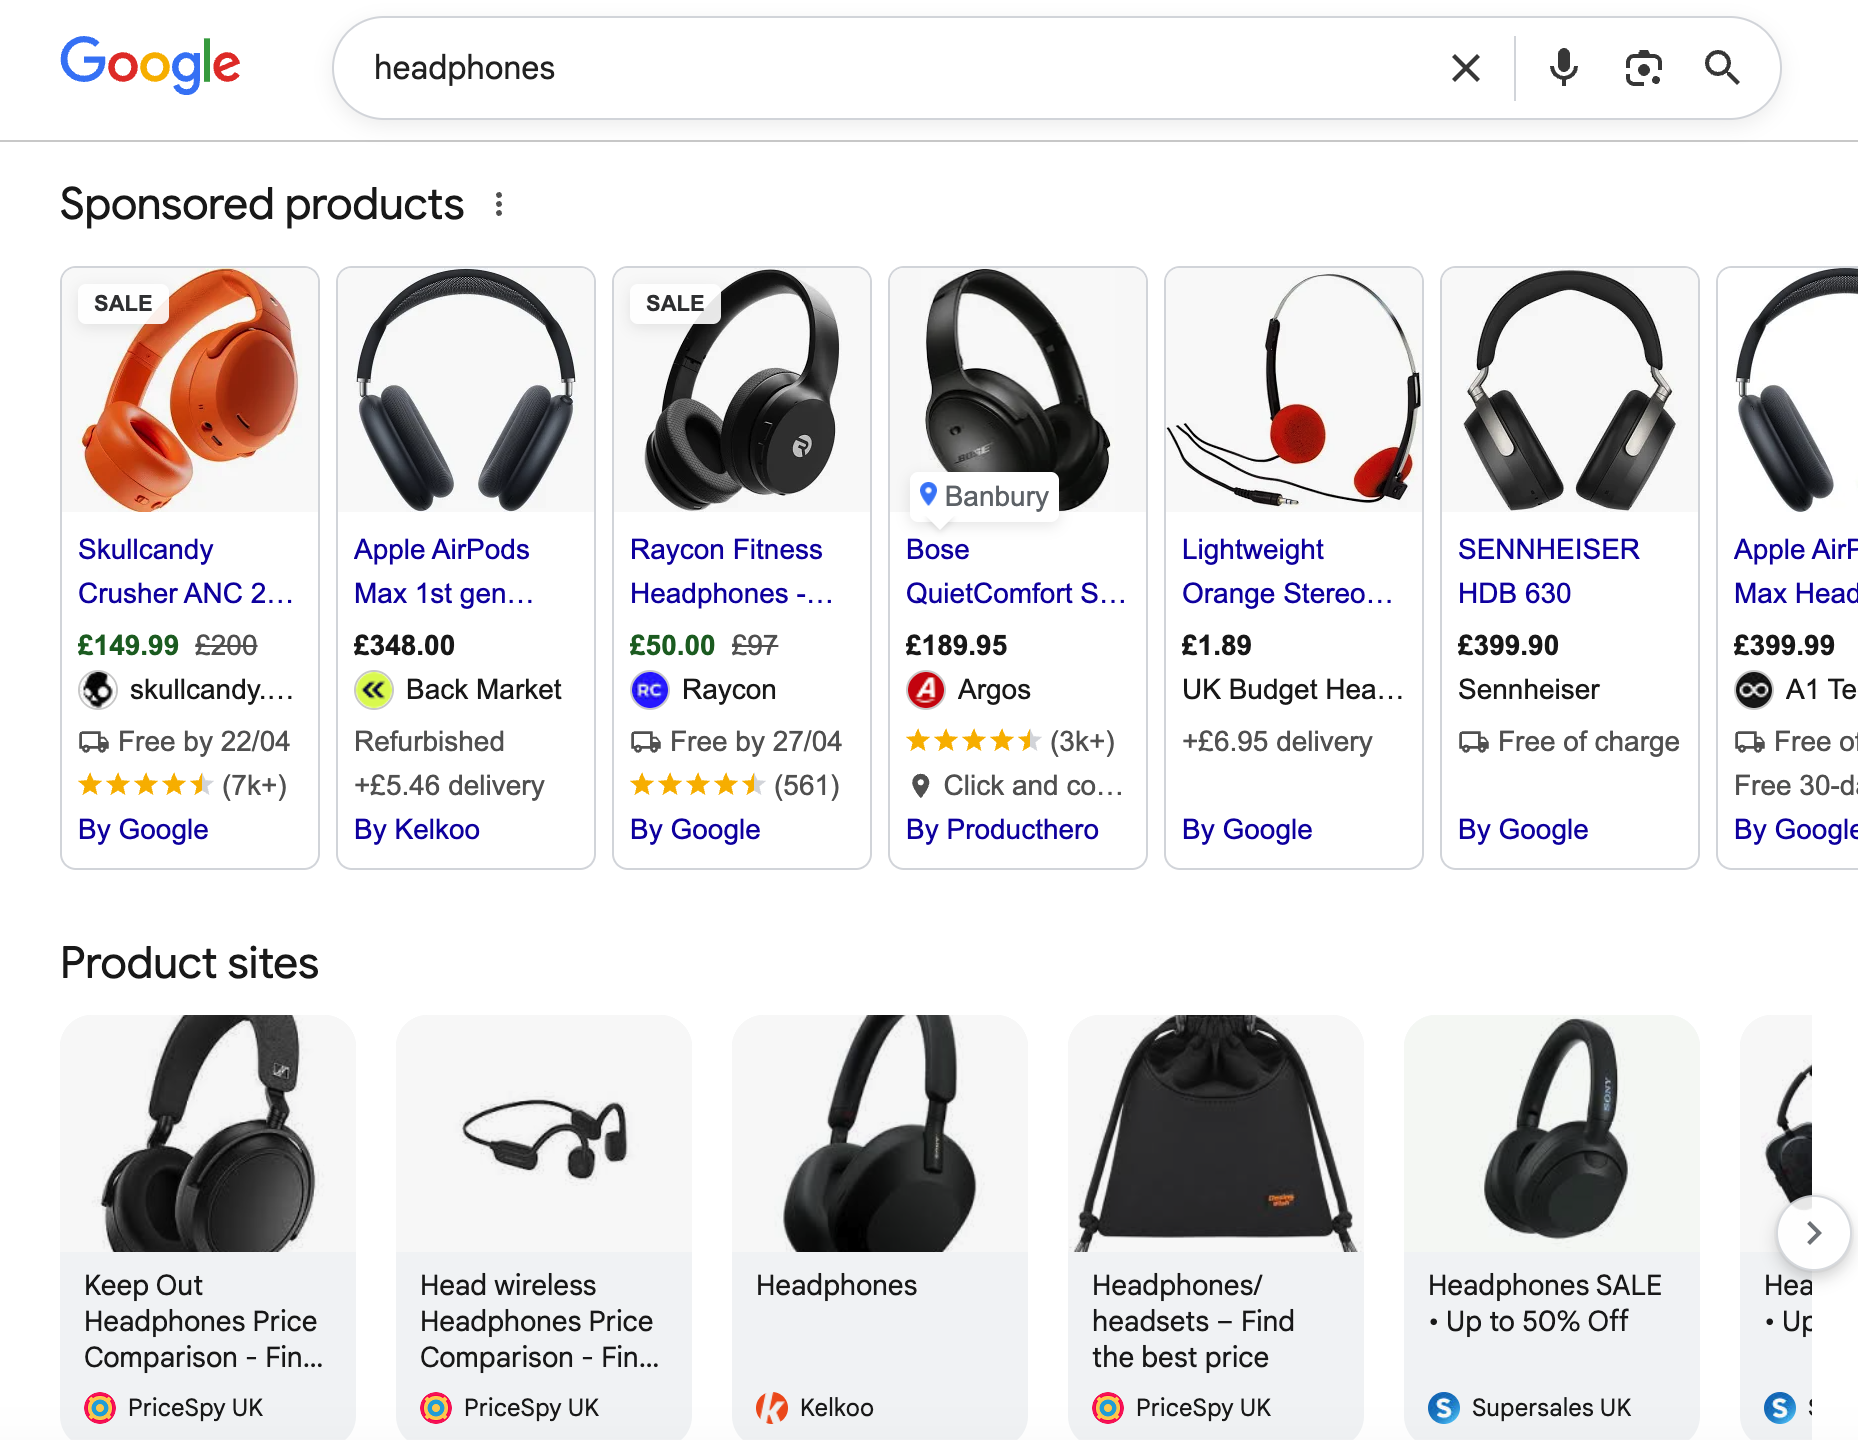Click PriceSpy UK icon under Keep Out card
The image size is (1858, 1440).
pyautogui.click(x=99, y=1408)
